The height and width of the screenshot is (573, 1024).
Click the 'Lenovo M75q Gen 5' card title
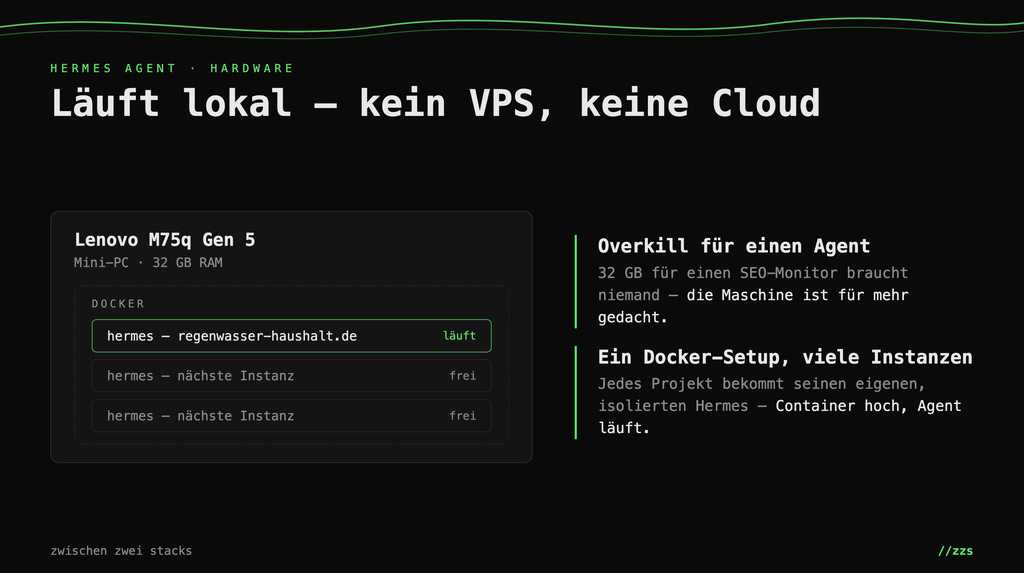point(165,240)
